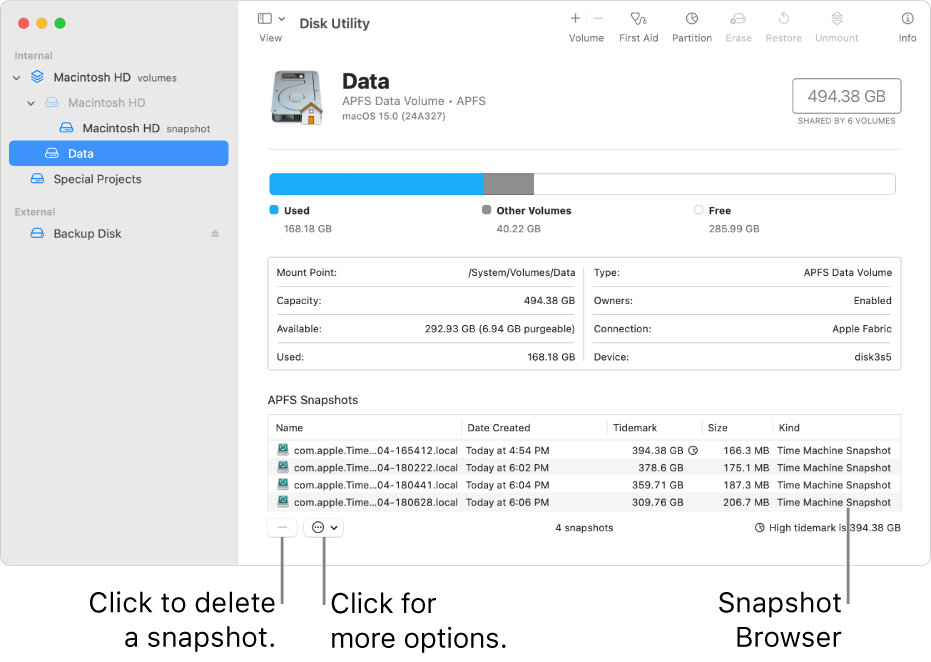Click the Unmount toolbar icon
This screenshot has height=662, width=931.
837,19
